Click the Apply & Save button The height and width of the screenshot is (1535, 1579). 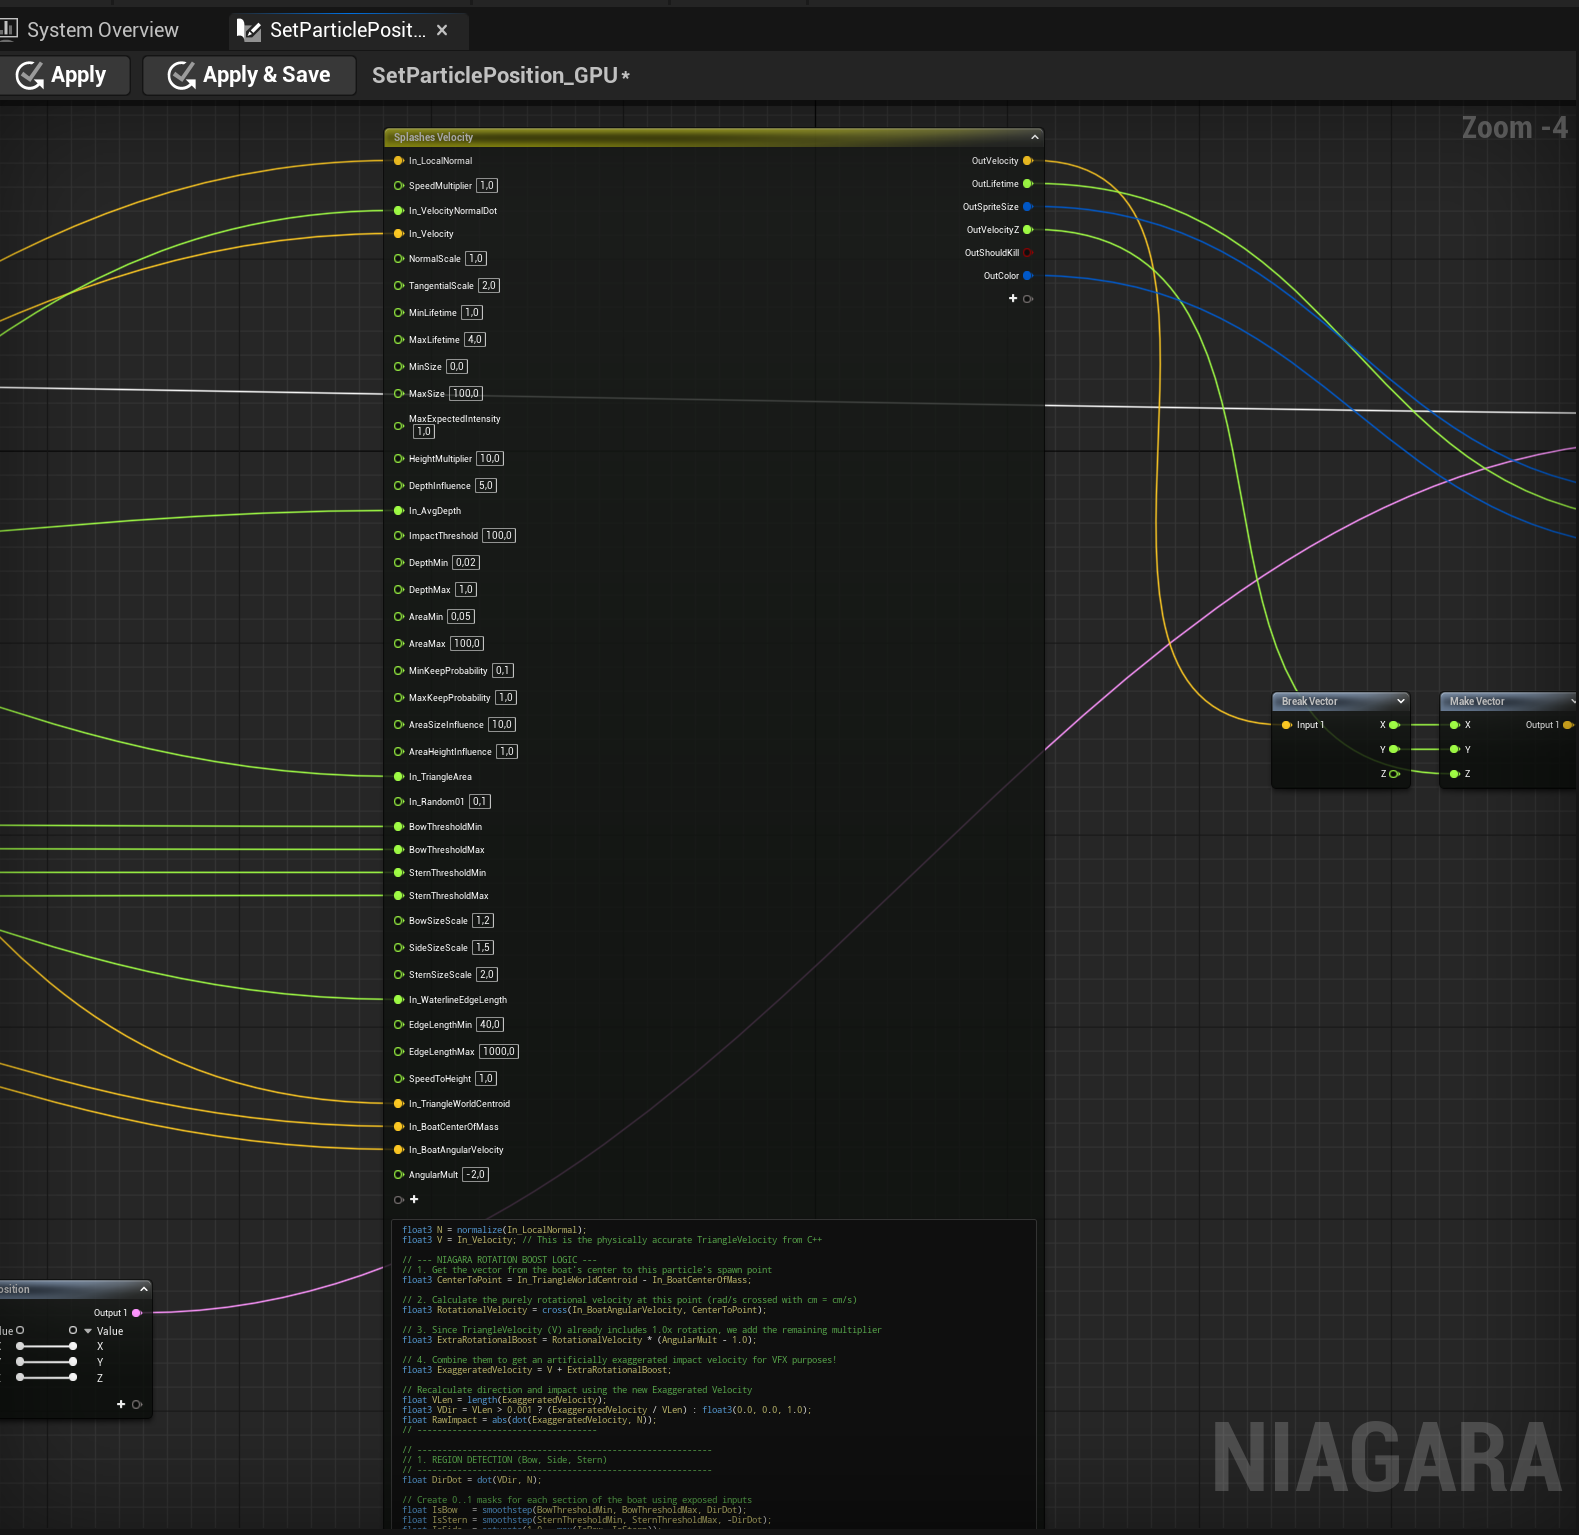(x=249, y=75)
